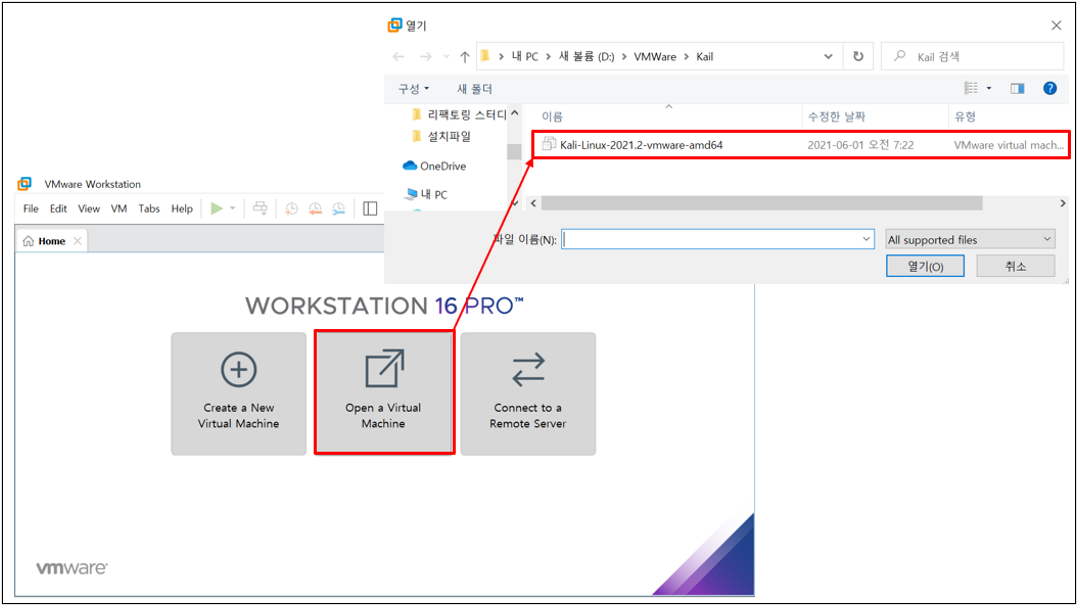The width and height of the screenshot is (1079, 605).
Task: Close the Home tab
Action: [x=78, y=241]
